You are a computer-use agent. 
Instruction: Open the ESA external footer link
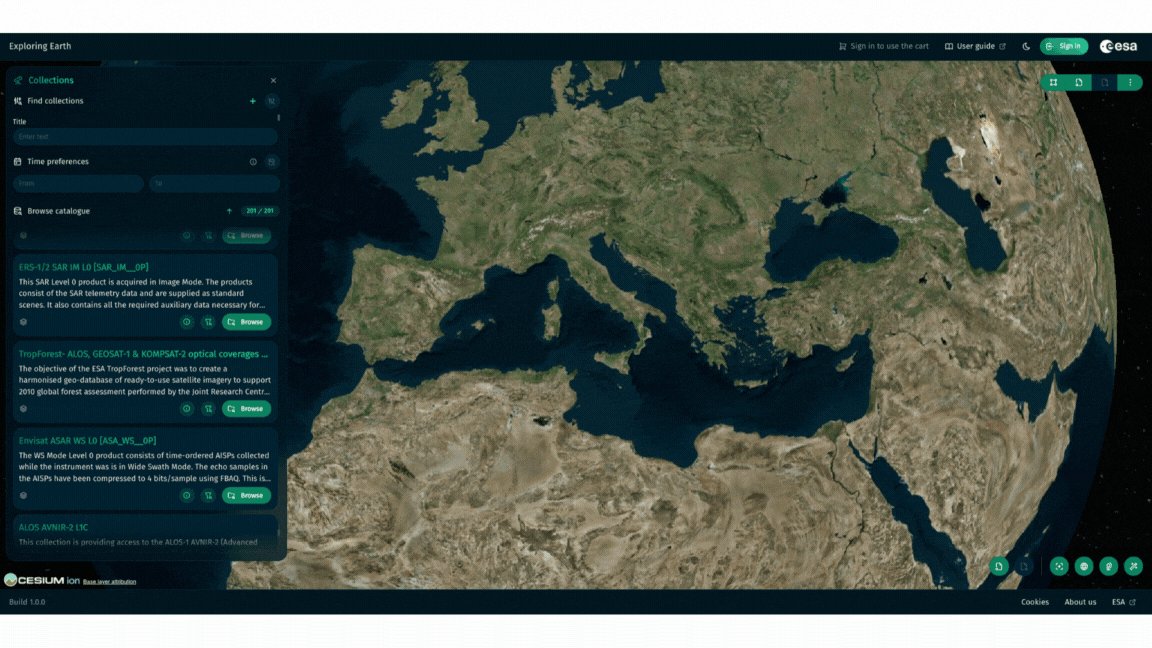tap(1123, 602)
